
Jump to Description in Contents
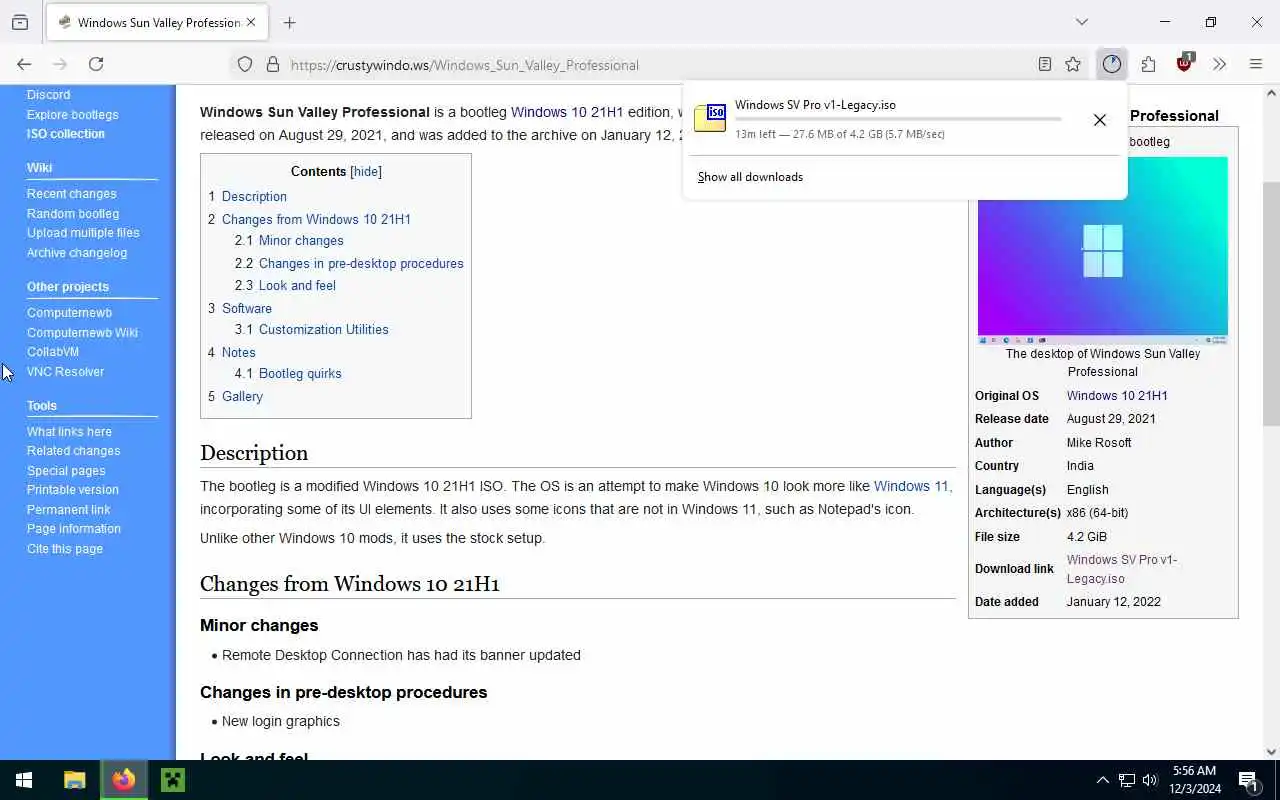click(254, 197)
